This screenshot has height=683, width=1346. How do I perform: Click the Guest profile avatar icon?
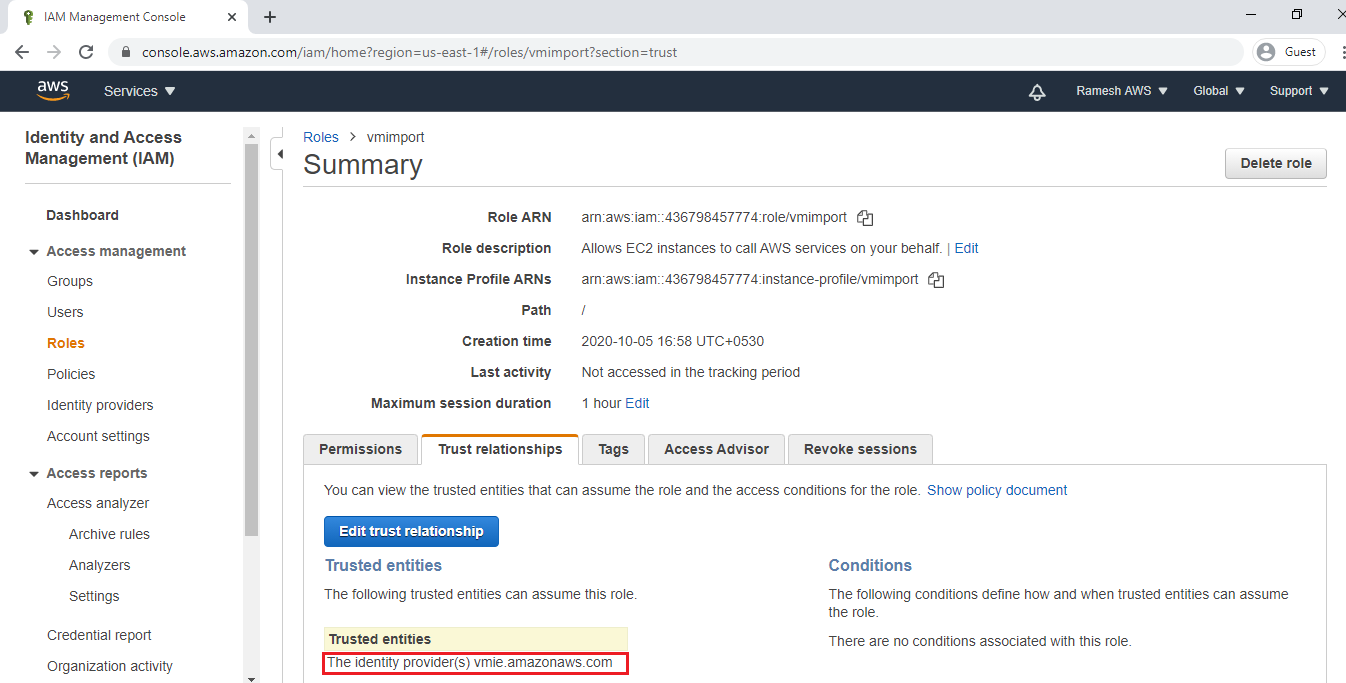point(1267,52)
